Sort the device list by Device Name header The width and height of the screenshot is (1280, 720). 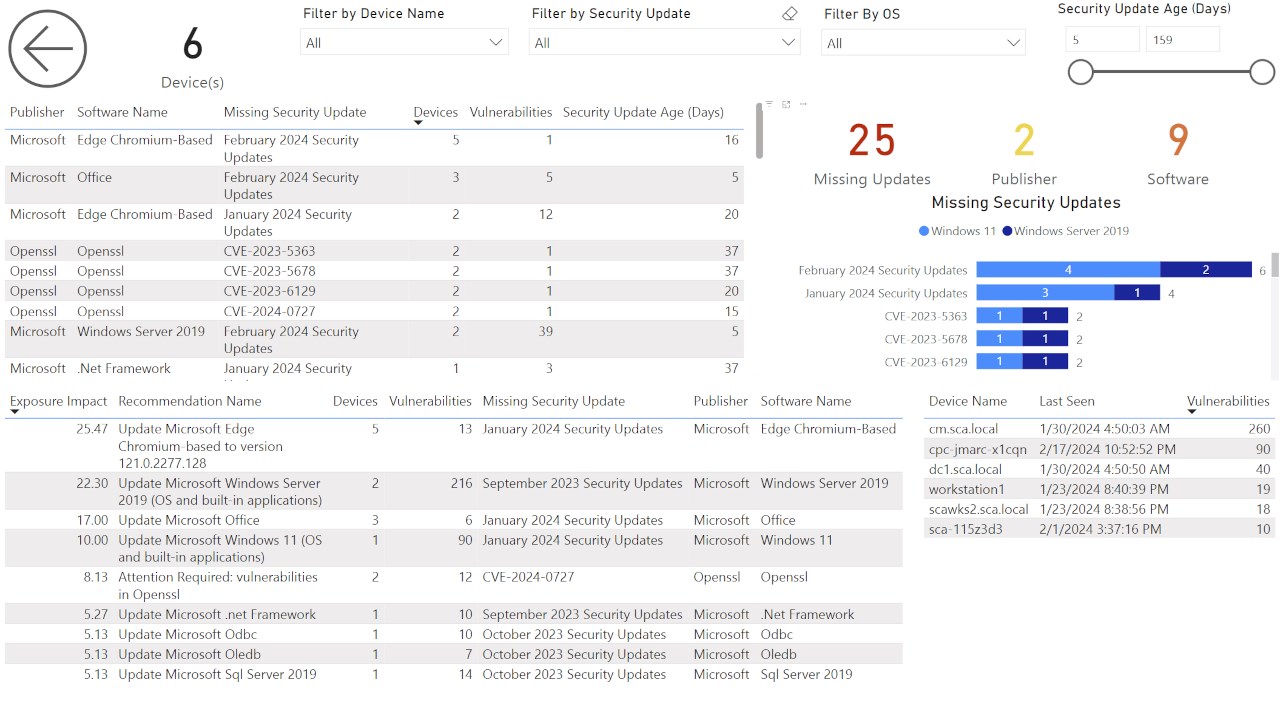pos(968,401)
